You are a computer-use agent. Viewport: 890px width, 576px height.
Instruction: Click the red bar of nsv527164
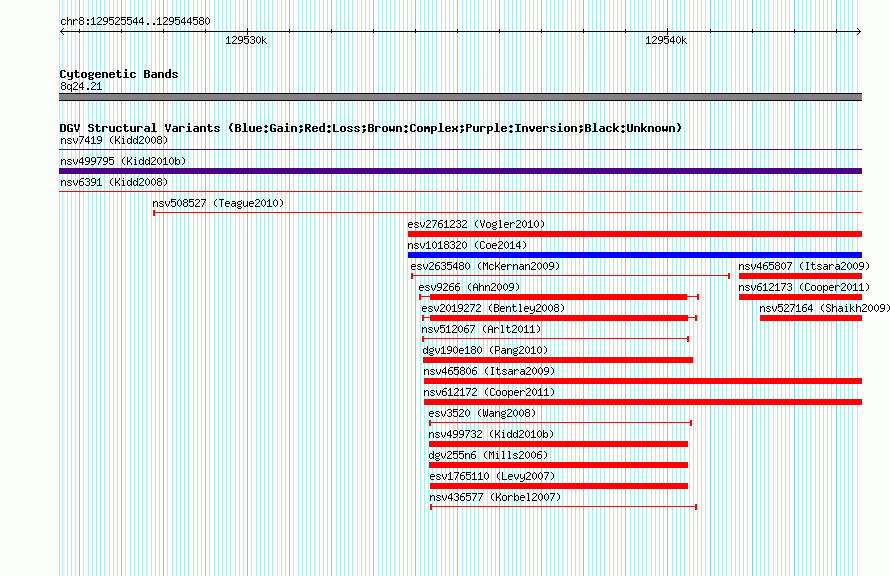(811, 318)
